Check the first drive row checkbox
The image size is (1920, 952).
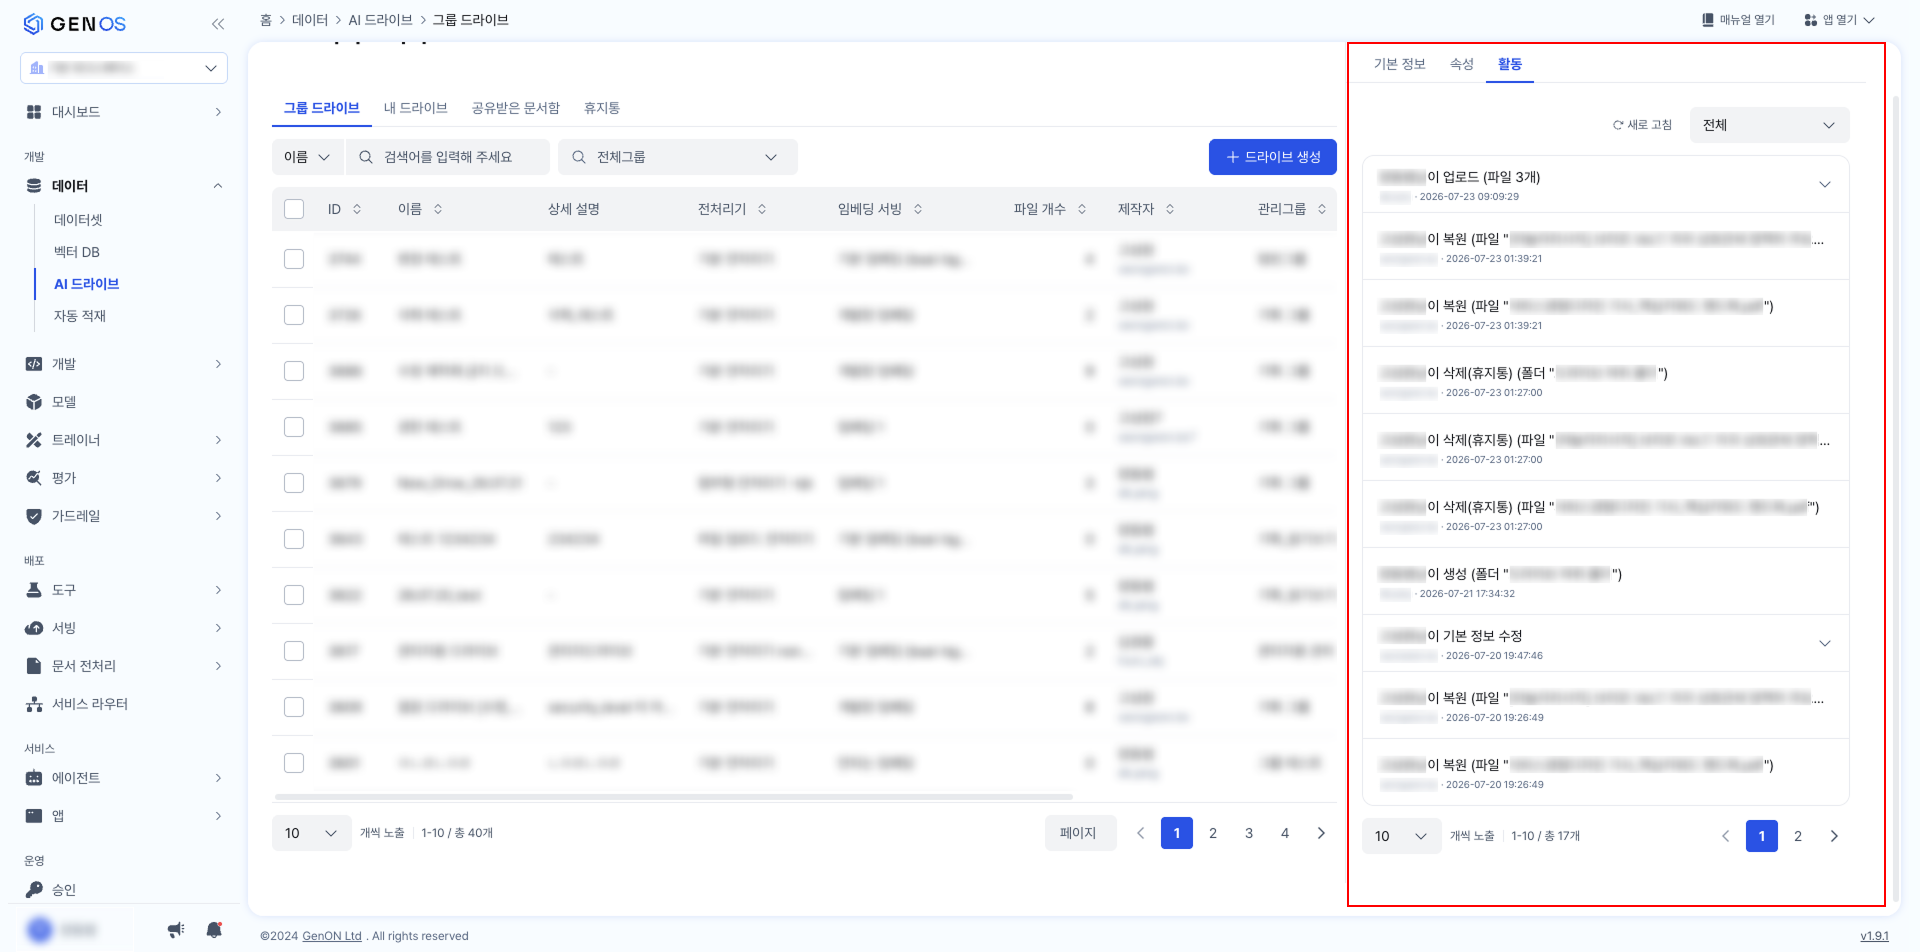click(294, 259)
